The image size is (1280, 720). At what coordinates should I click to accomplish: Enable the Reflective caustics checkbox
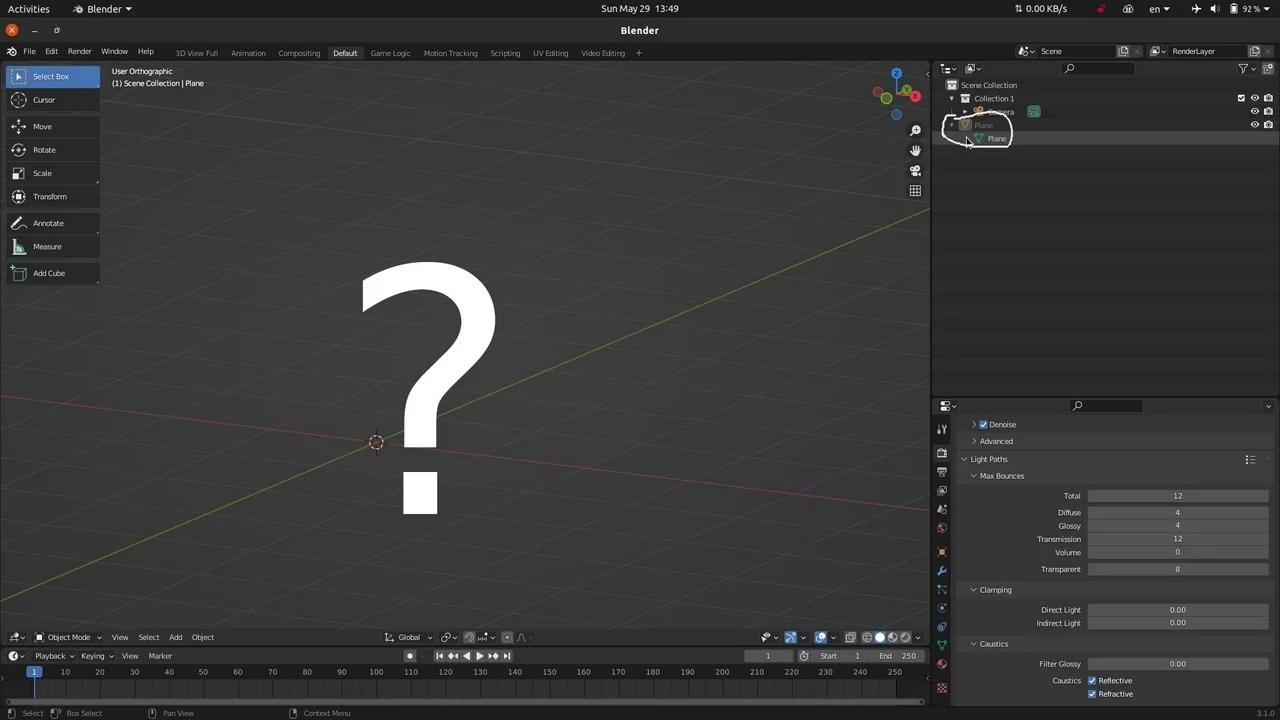1092,680
